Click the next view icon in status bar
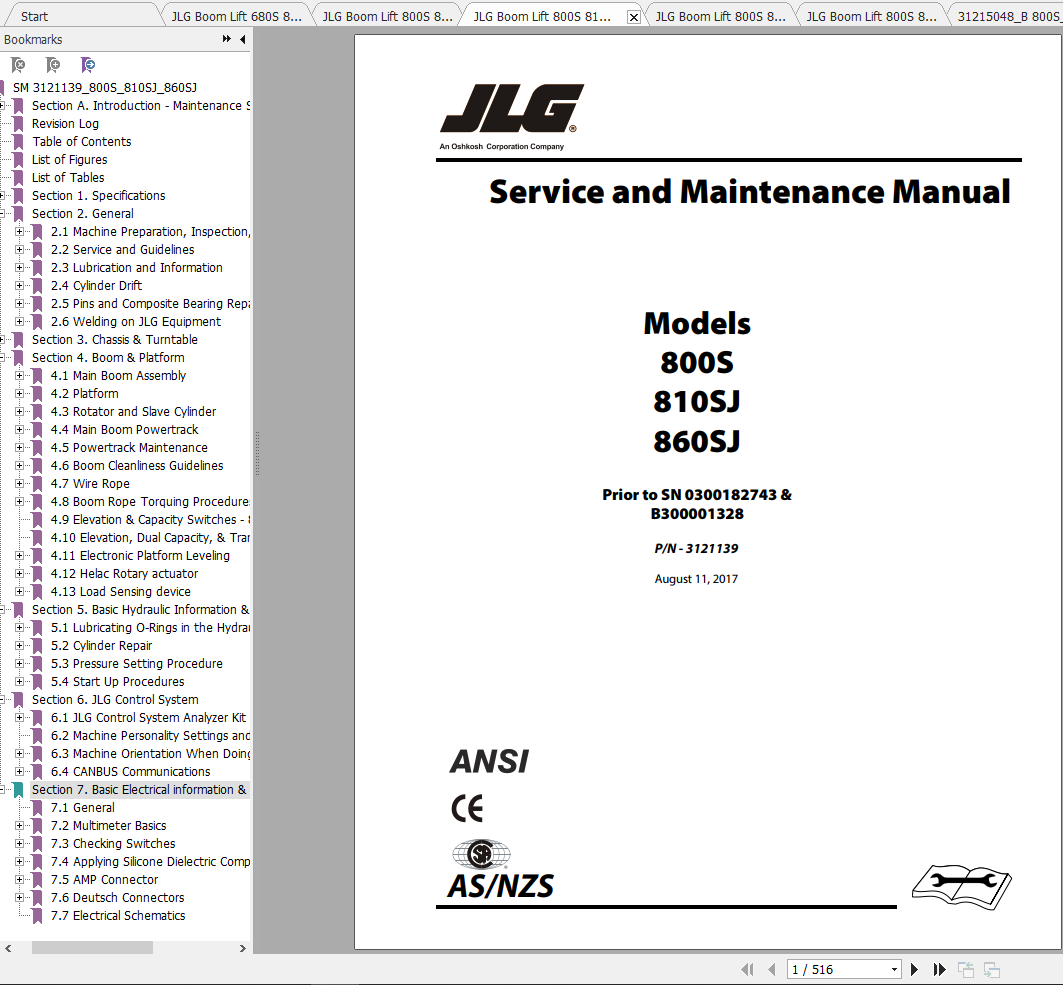The width and height of the screenshot is (1063, 985). (992, 970)
